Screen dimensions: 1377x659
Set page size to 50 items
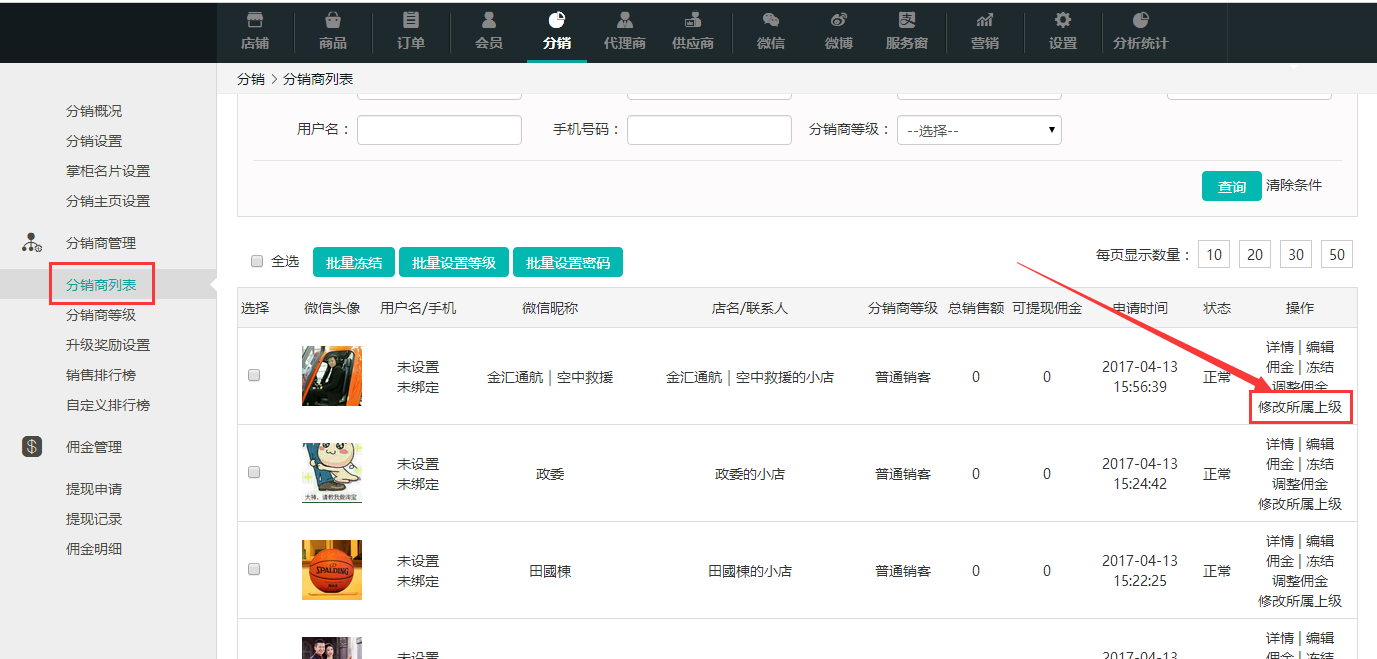coord(1336,255)
